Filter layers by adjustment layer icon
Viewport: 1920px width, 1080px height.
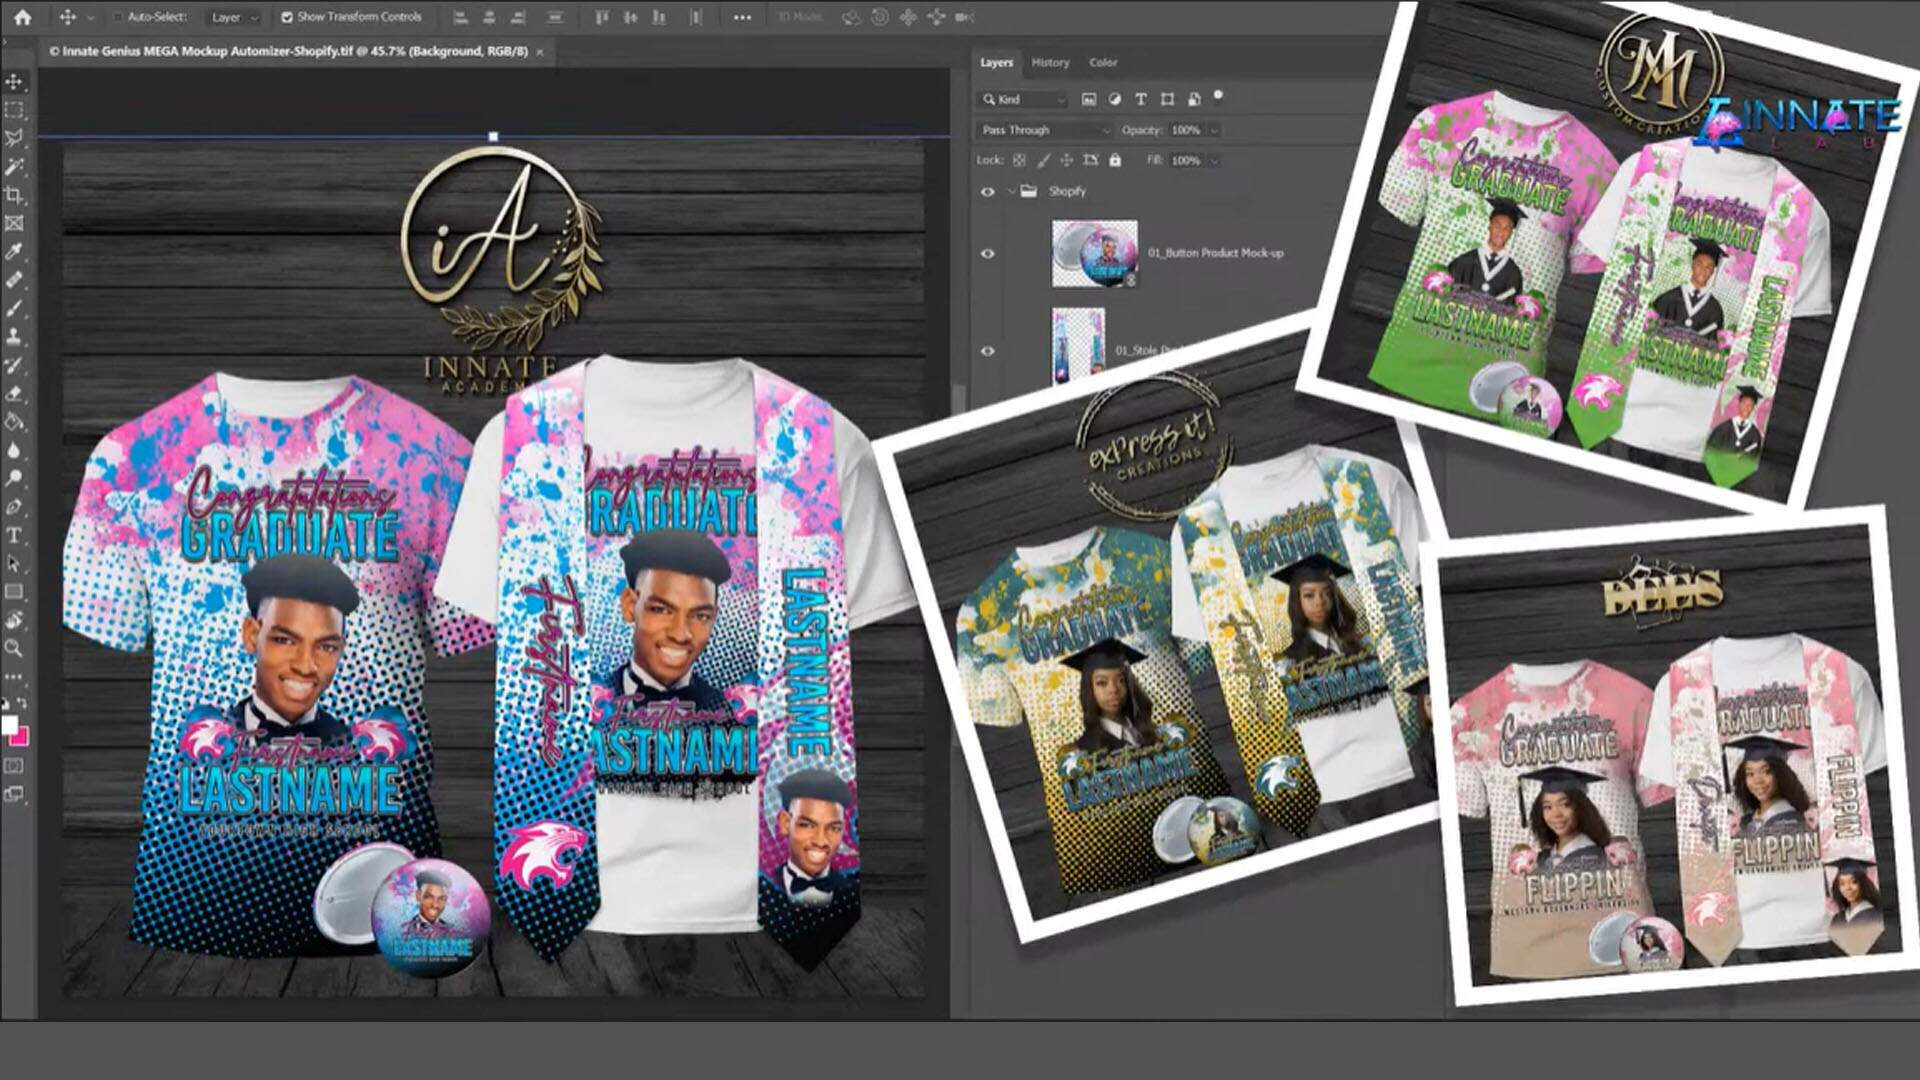[x=1114, y=99]
